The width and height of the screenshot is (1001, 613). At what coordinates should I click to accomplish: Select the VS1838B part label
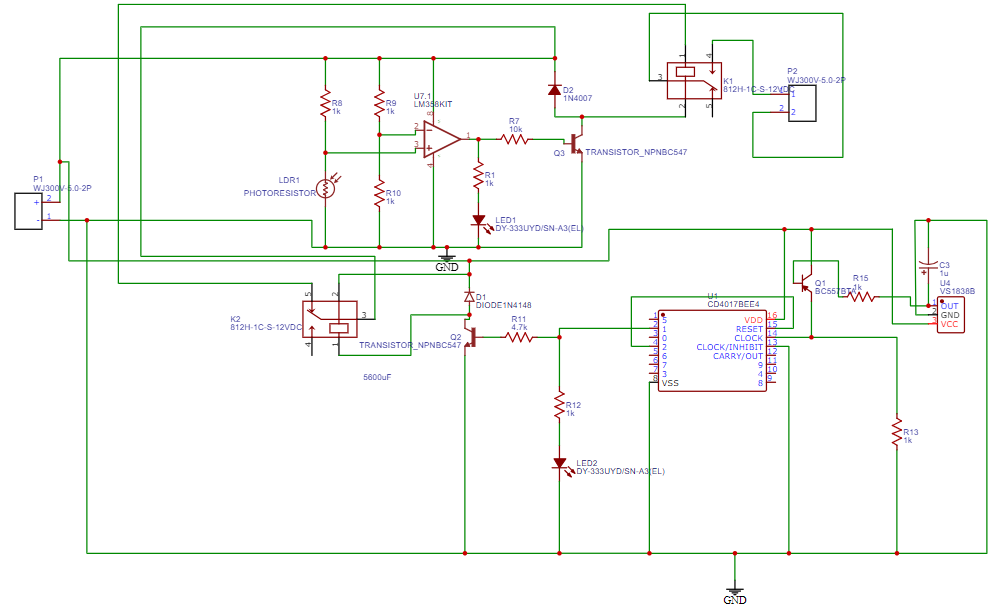pyautogui.click(x=958, y=291)
